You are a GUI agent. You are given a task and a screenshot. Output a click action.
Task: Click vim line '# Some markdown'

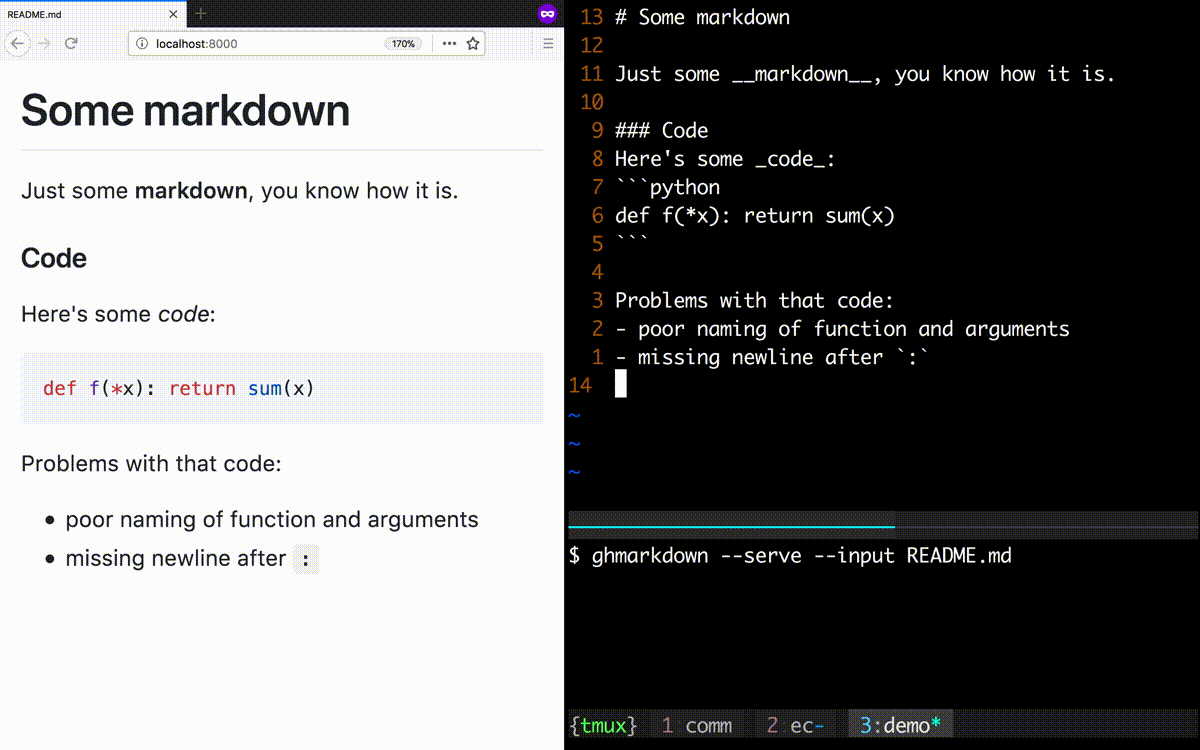[x=702, y=17]
